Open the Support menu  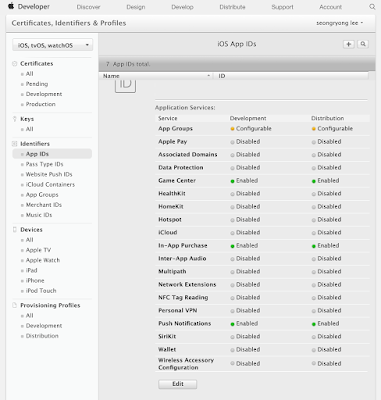282,7
